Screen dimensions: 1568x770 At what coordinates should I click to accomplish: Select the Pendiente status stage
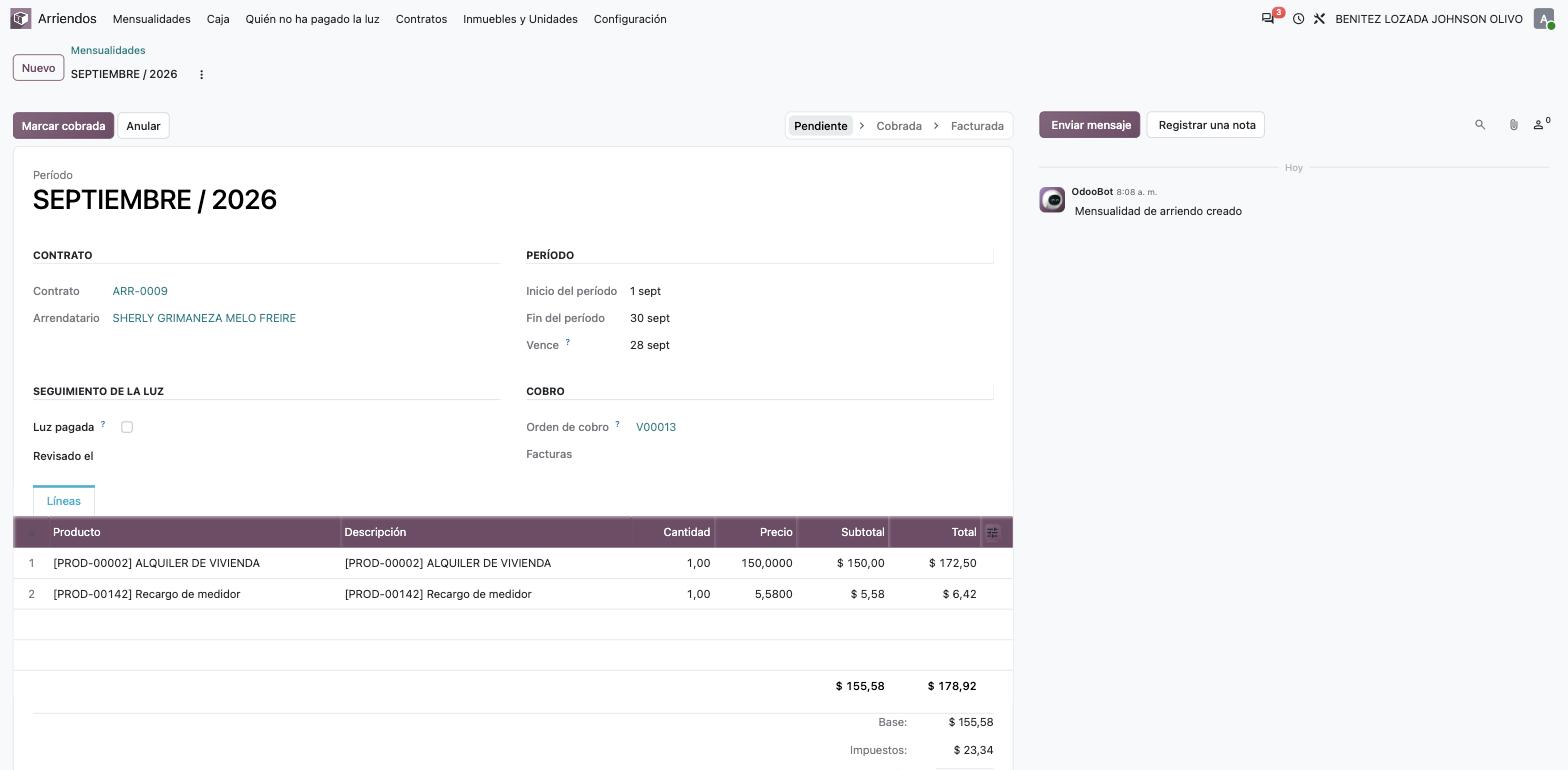(821, 126)
